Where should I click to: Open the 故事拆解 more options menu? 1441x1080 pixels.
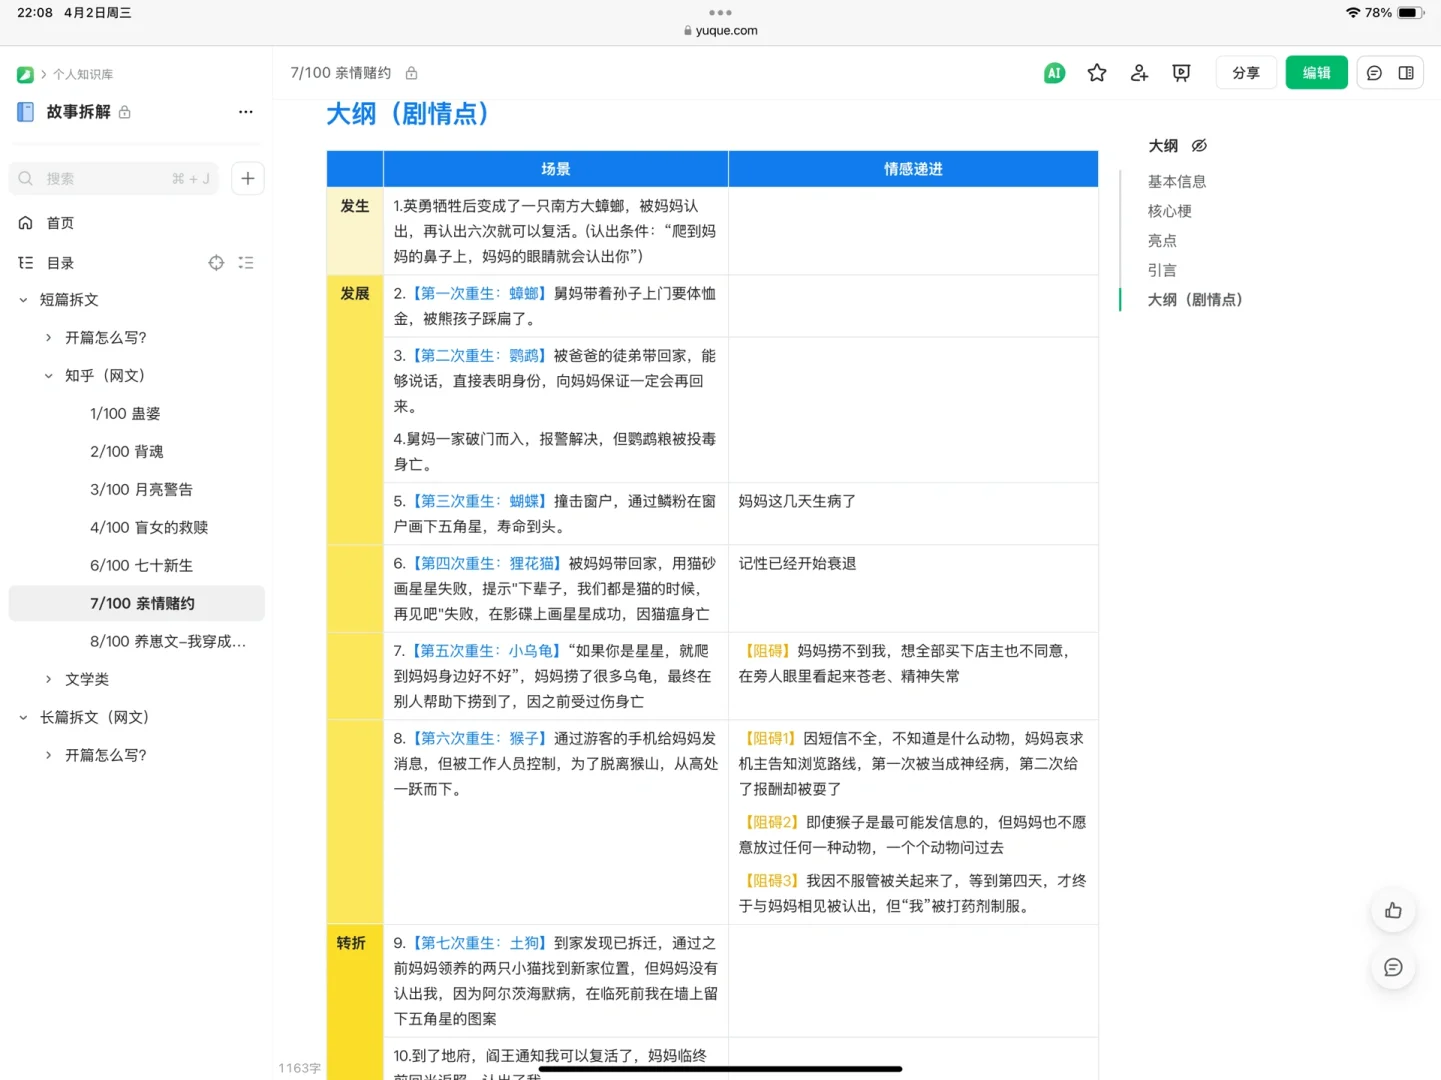245,112
